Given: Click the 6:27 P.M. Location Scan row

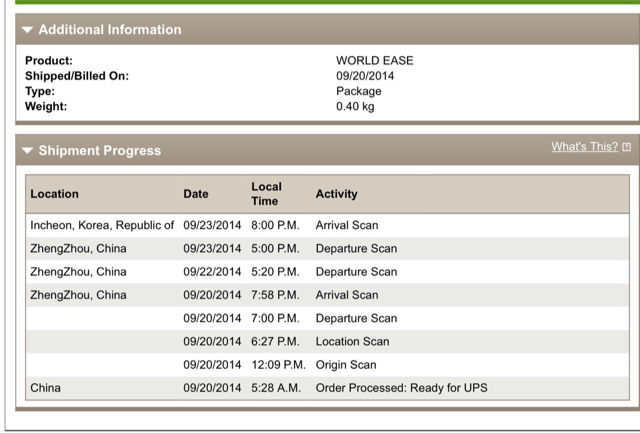Looking at the screenshot, I should (x=327, y=342).
